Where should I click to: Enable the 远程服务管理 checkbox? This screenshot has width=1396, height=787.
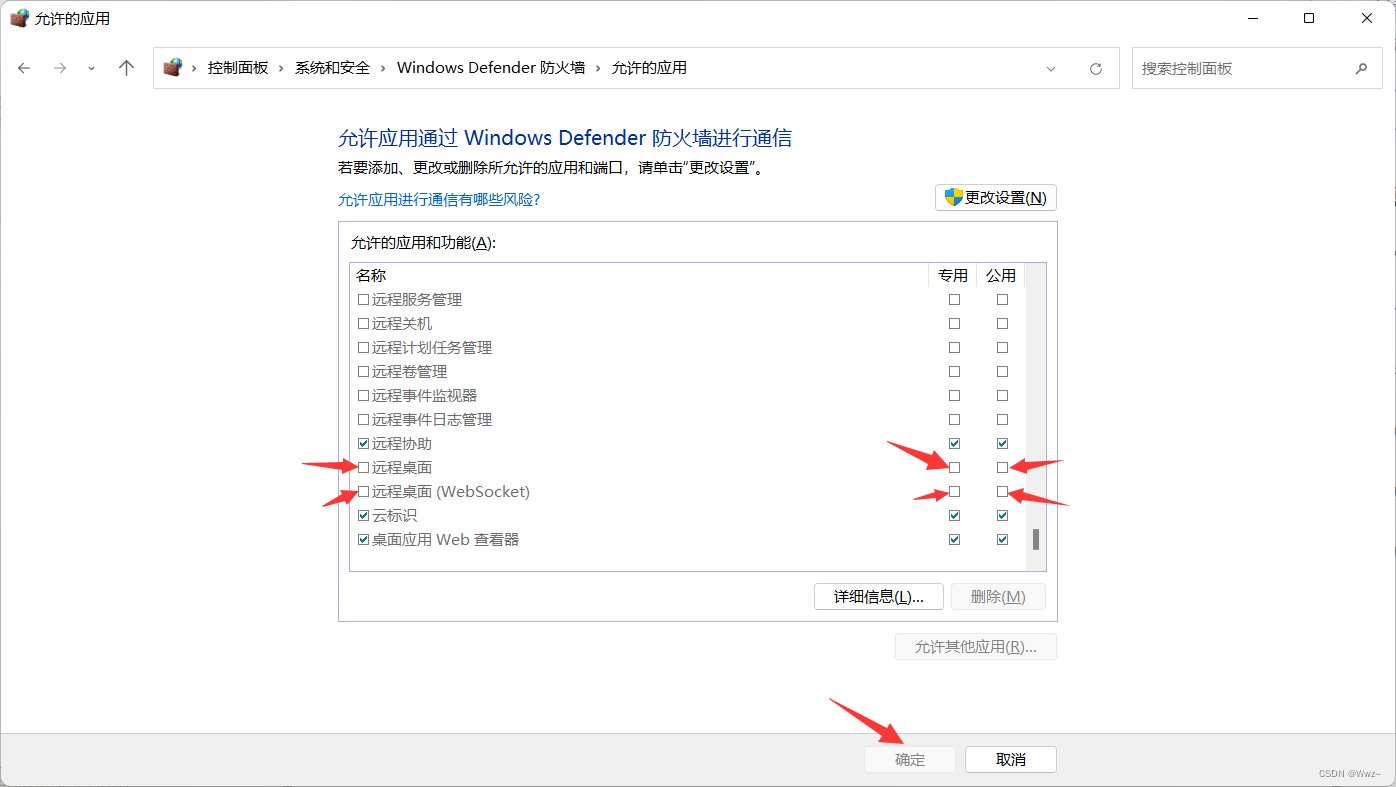pos(363,299)
